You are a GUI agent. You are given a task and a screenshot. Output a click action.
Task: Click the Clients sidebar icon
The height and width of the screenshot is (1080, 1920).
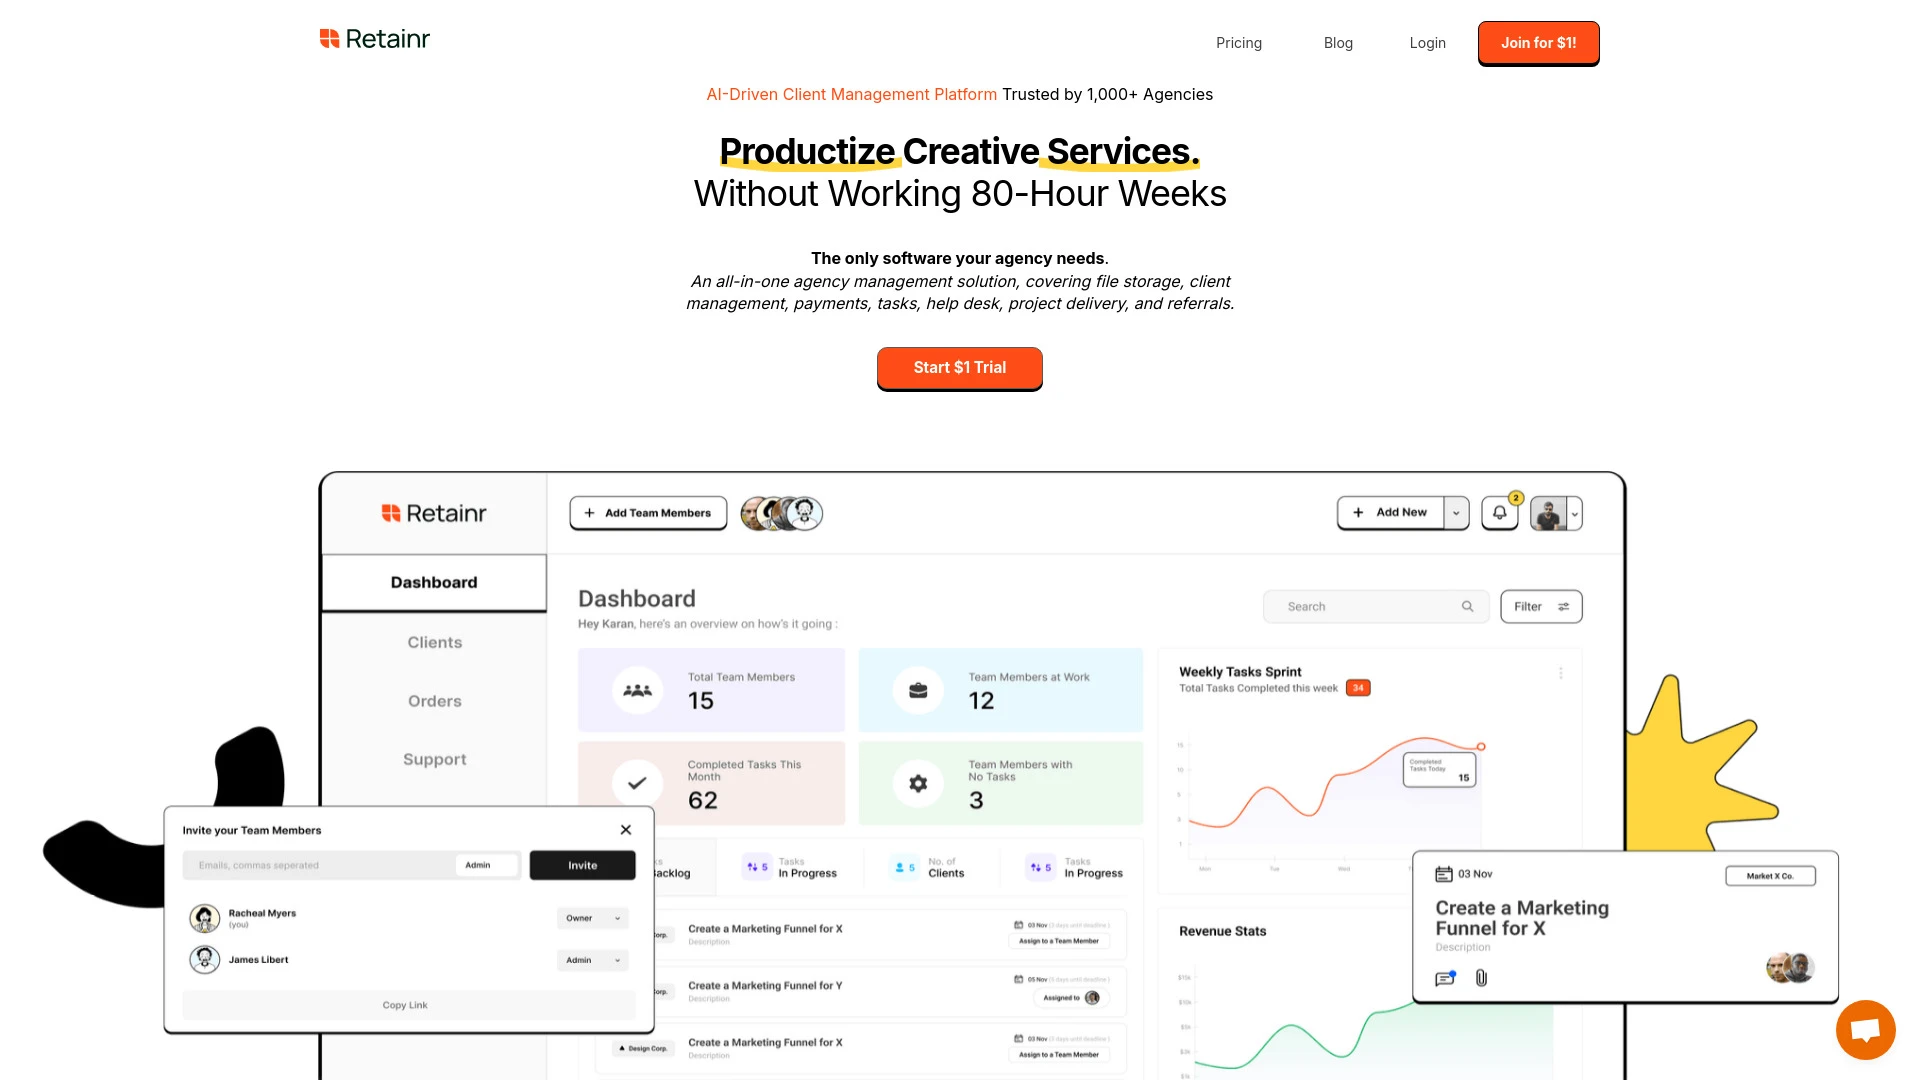(435, 642)
